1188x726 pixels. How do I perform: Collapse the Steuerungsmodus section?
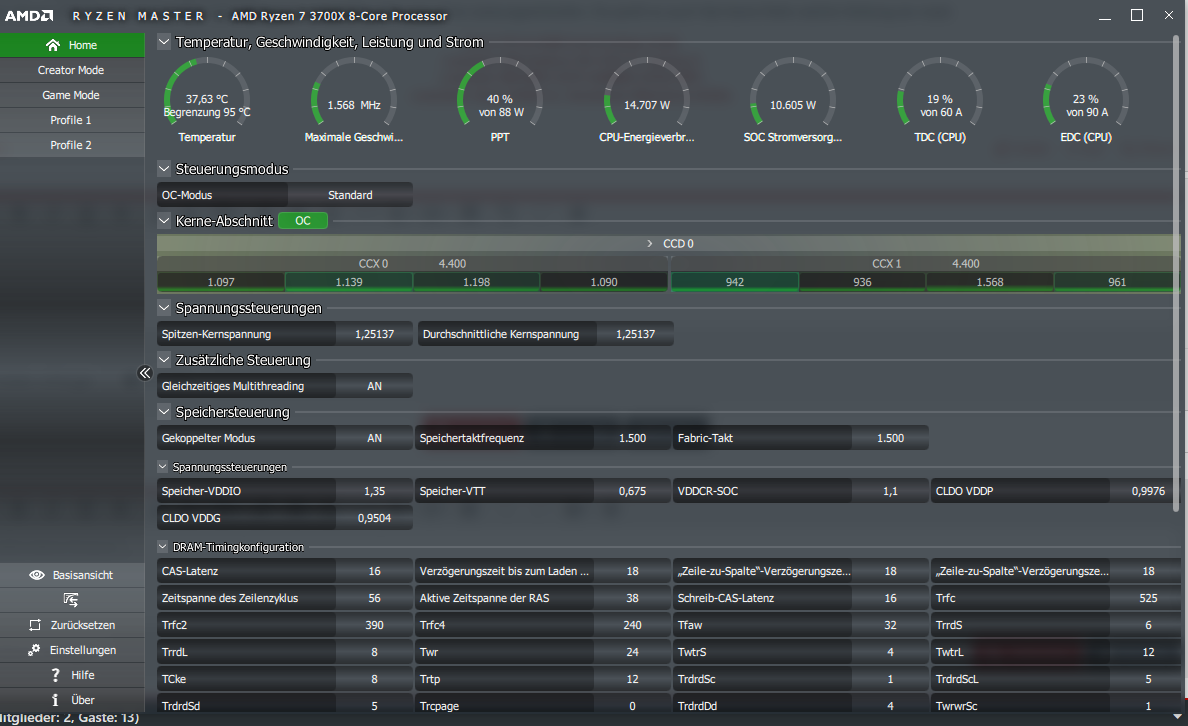click(x=164, y=169)
